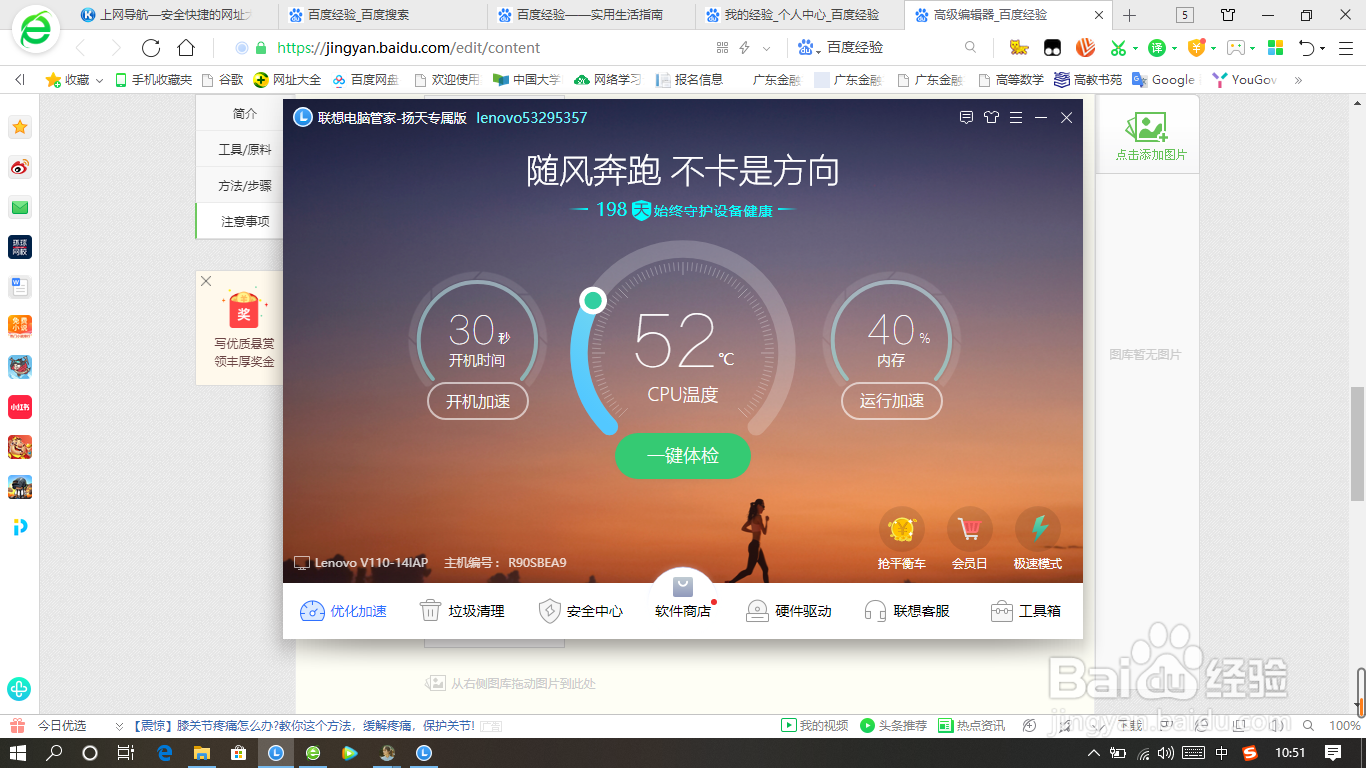Open the 工具箱 toolbox tab
The height and width of the screenshot is (768, 1366).
(1025, 611)
